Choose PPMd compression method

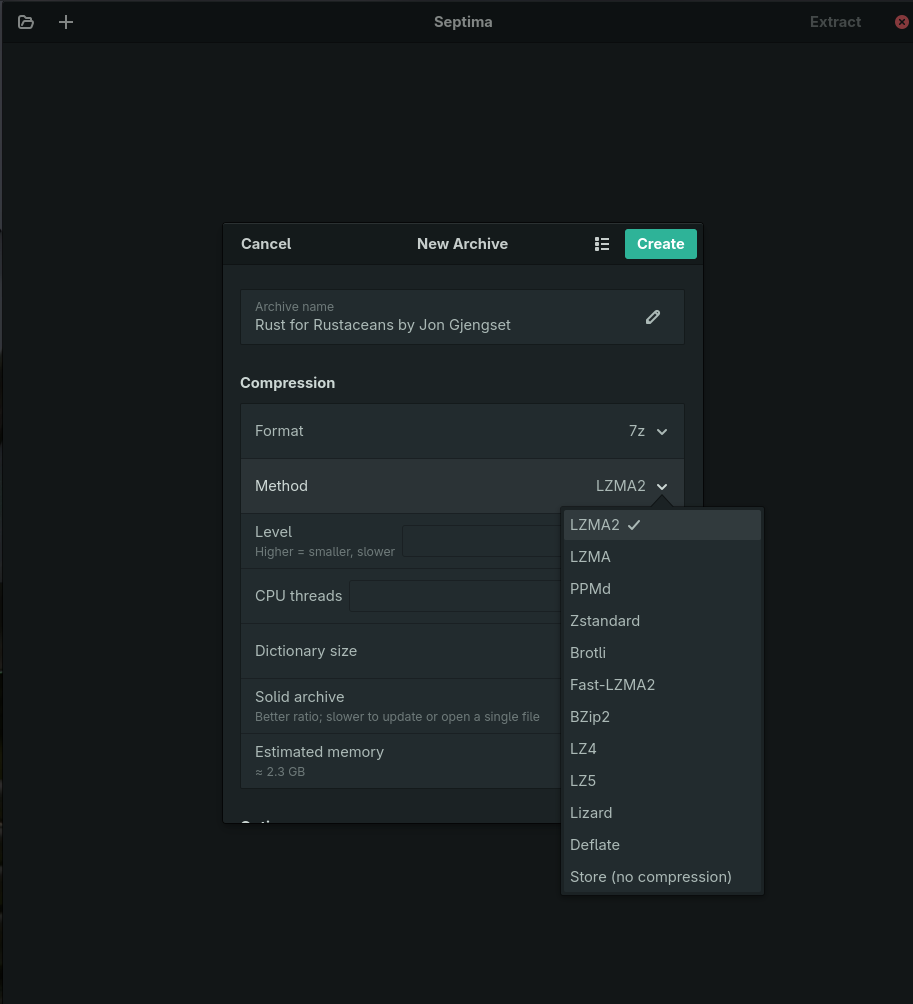pyautogui.click(x=662, y=589)
